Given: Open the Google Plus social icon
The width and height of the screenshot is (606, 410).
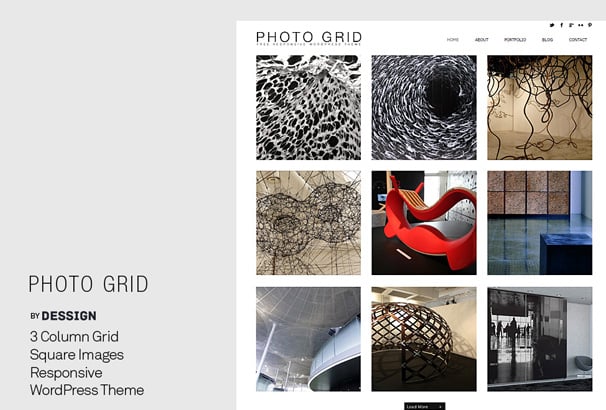Looking at the screenshot, I should pos(571,25).
